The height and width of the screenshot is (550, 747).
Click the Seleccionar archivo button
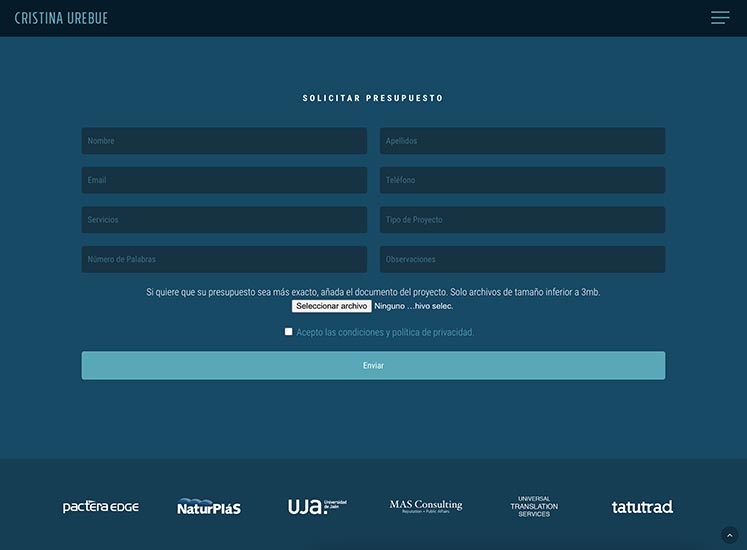[x=332, y=306]
